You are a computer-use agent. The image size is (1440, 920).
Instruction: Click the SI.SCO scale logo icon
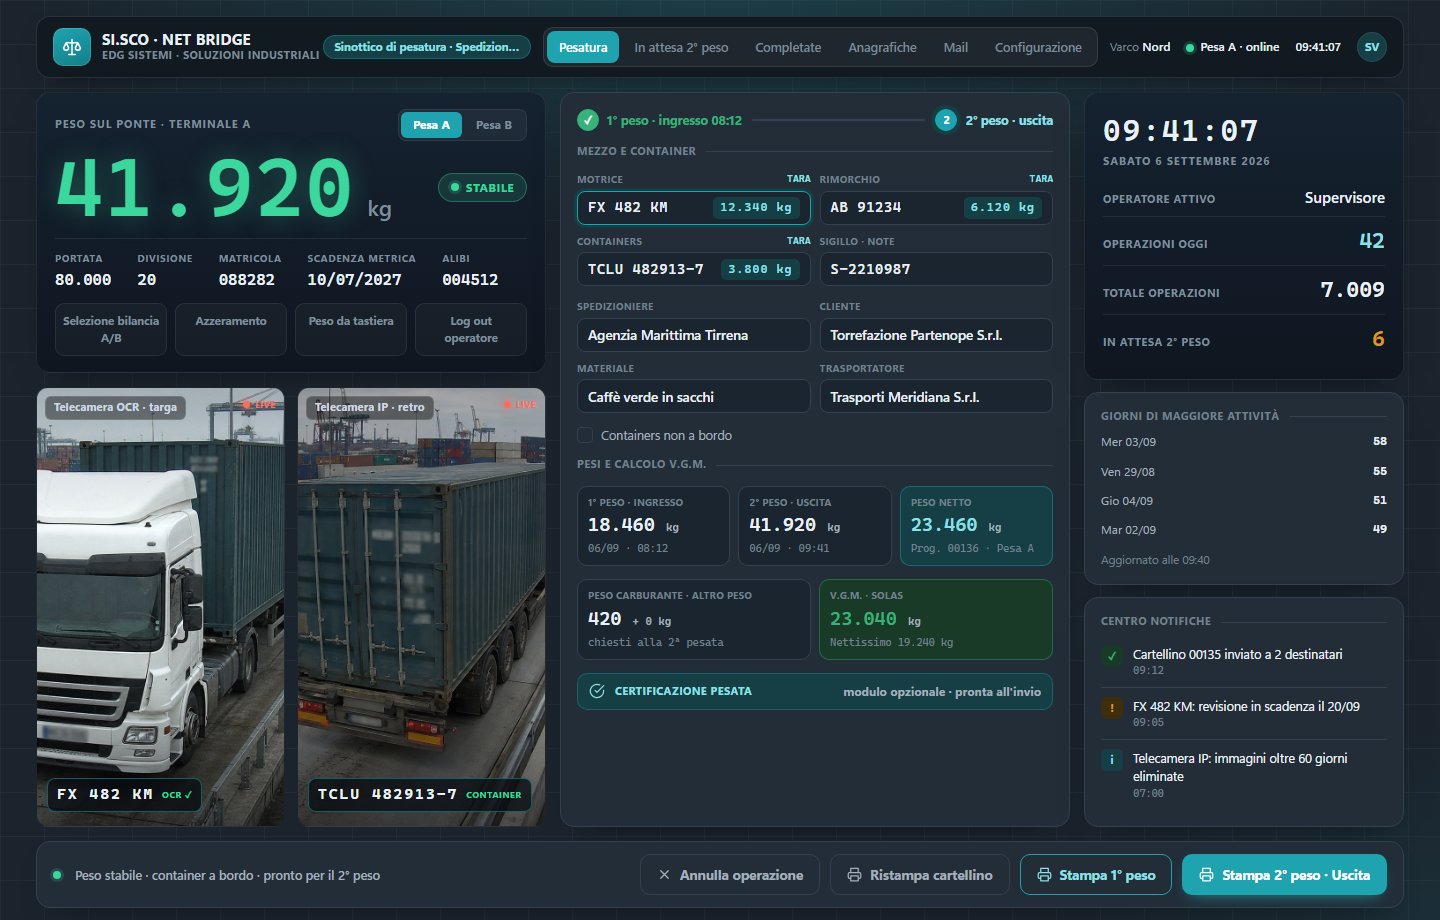coord(71,47)
